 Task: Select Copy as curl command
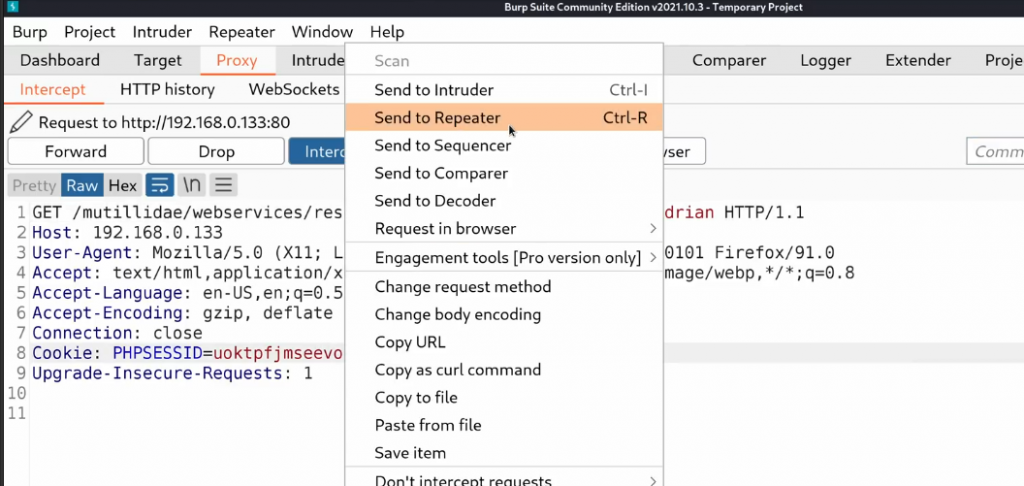pos(457,370)
